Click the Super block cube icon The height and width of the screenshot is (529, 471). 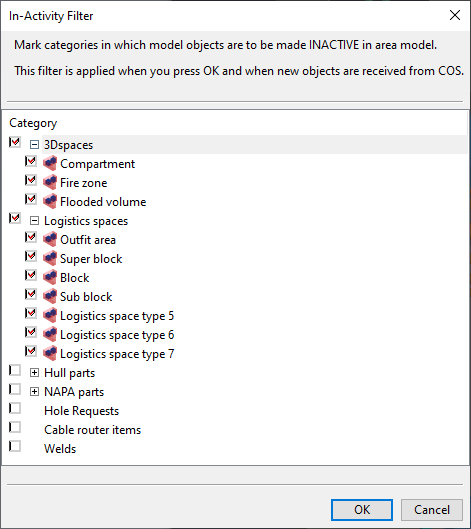point(50,258)
